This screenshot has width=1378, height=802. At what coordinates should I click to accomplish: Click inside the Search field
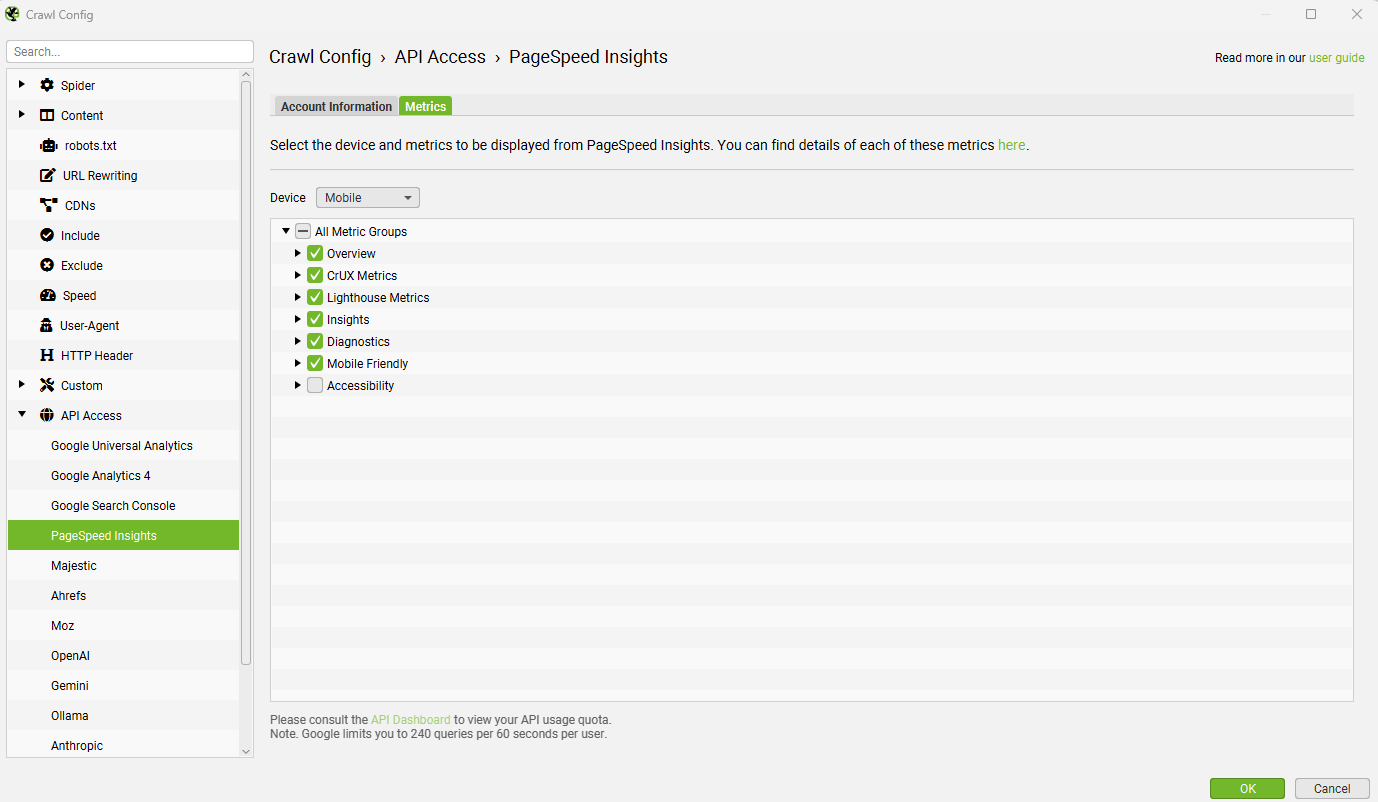point(129,50)
